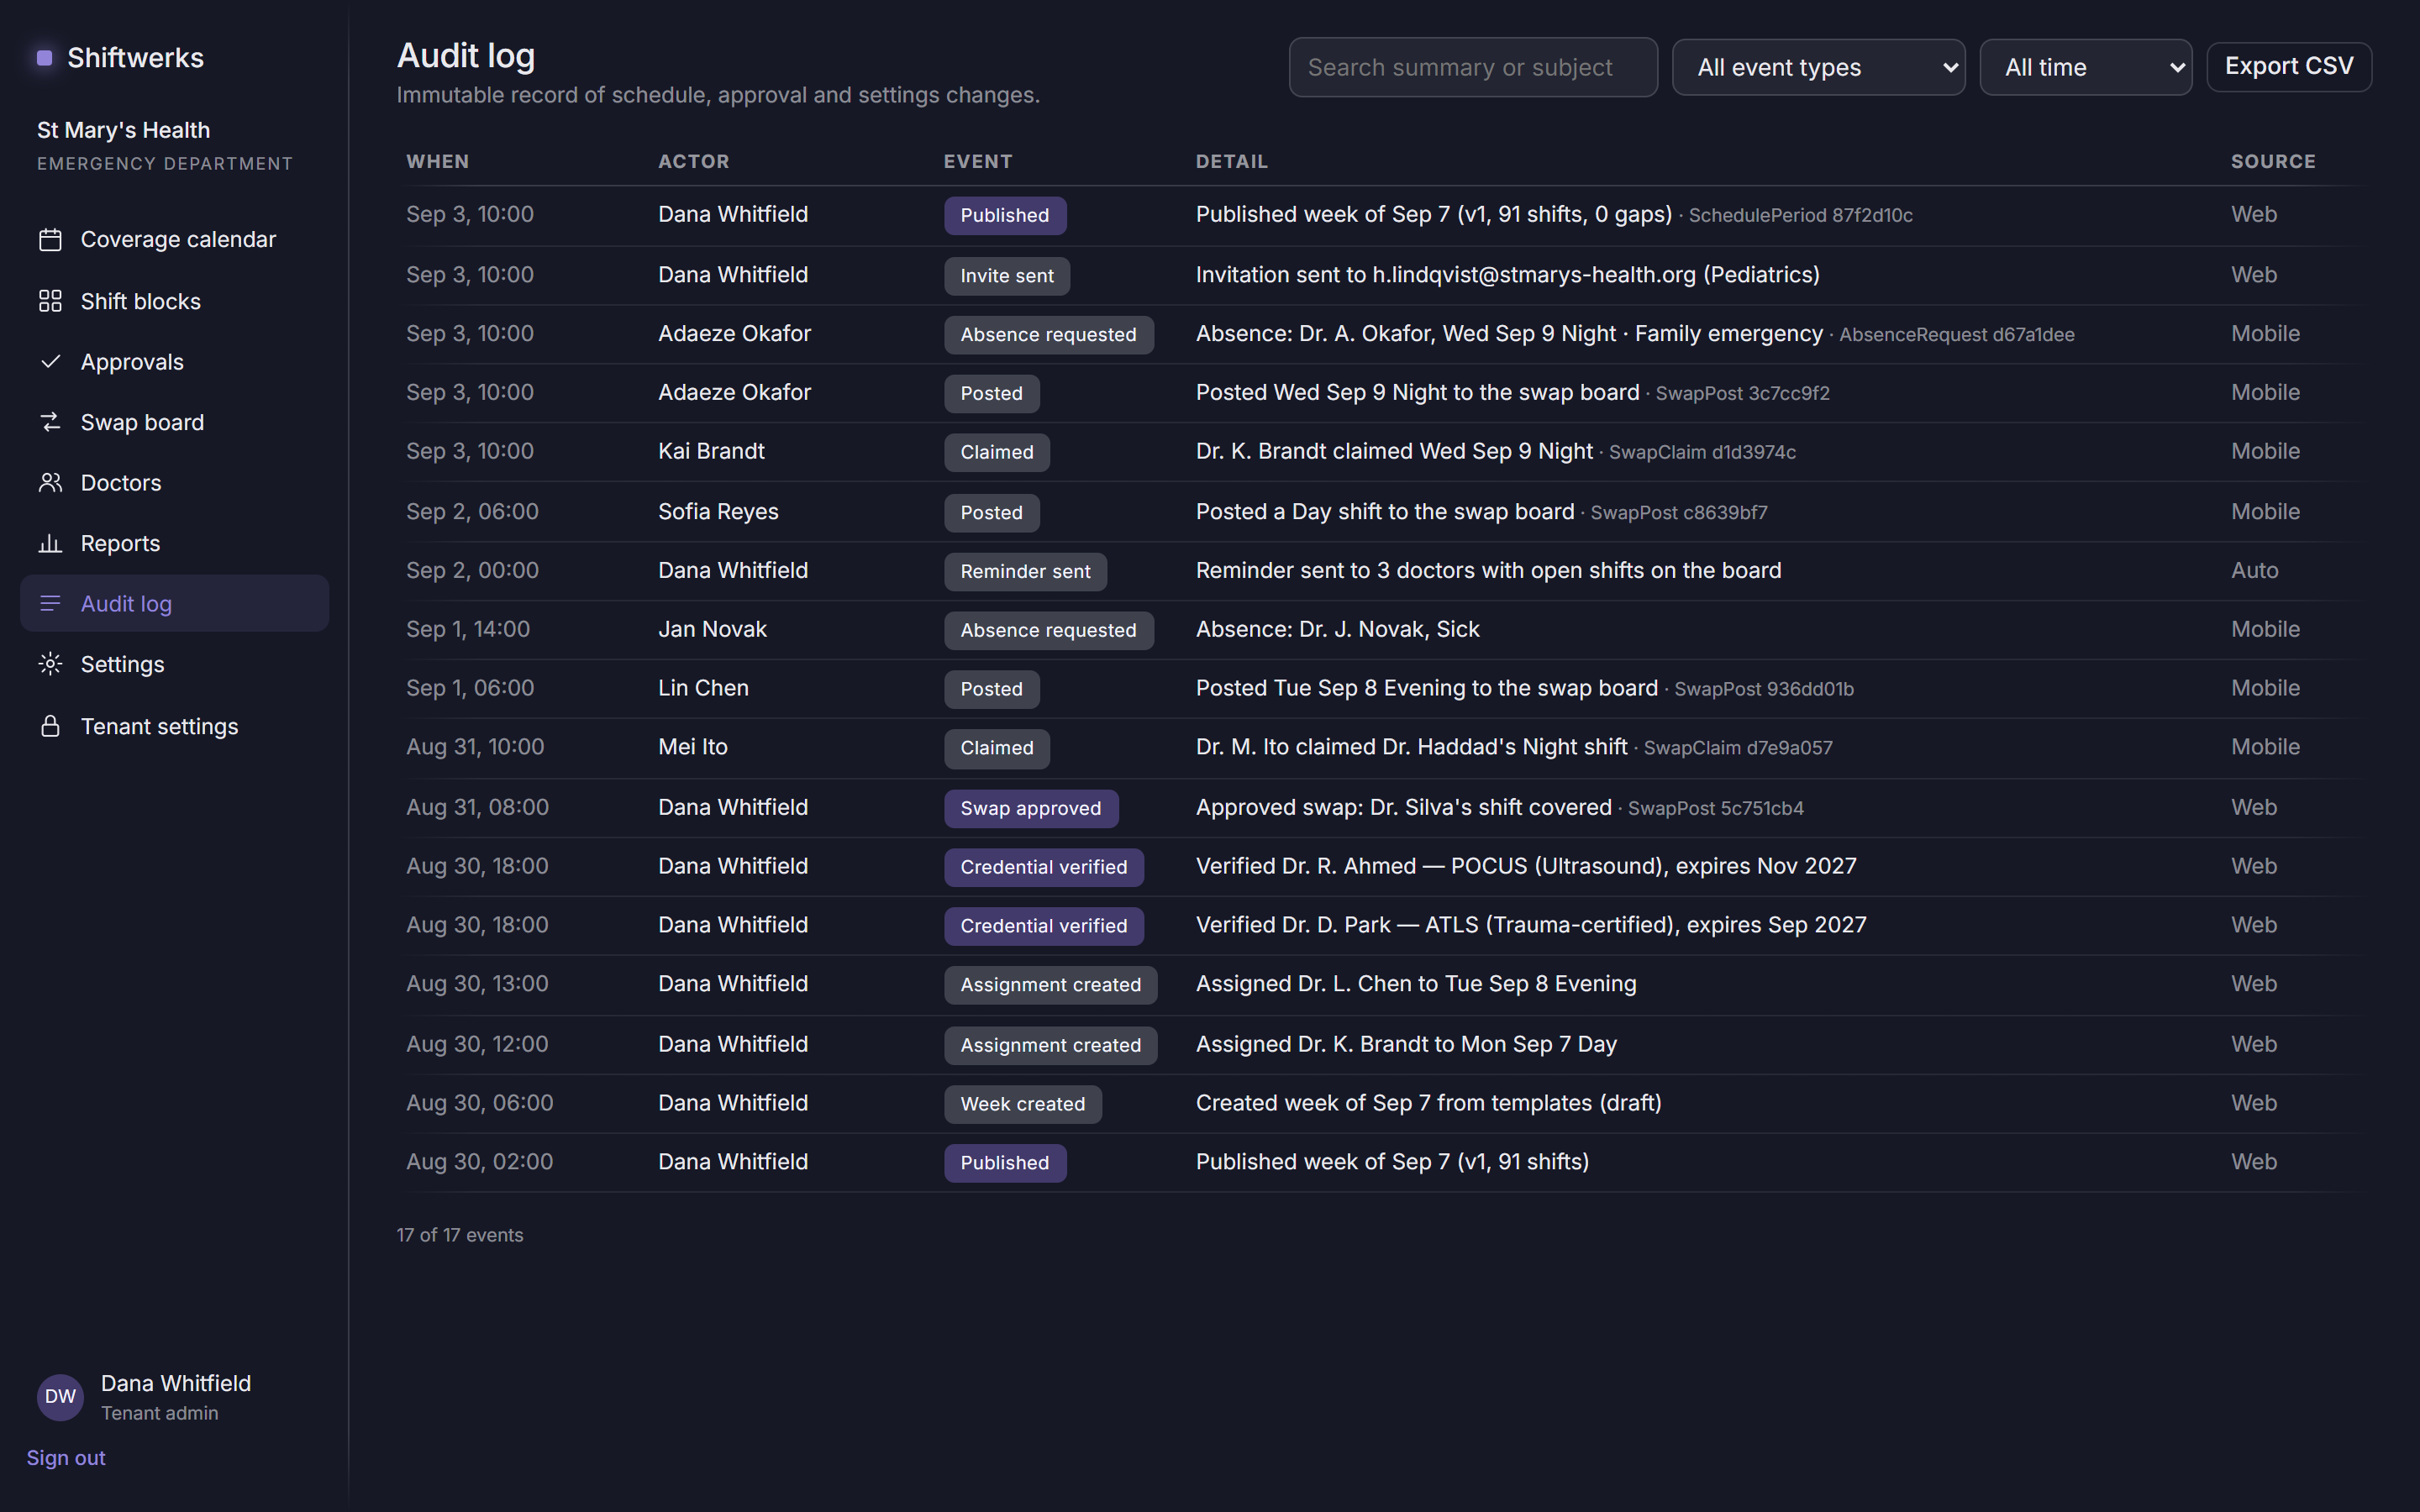Open Coverage calendar page
This screenshot has width=2420, height=1512.
(x=175, y=240)
